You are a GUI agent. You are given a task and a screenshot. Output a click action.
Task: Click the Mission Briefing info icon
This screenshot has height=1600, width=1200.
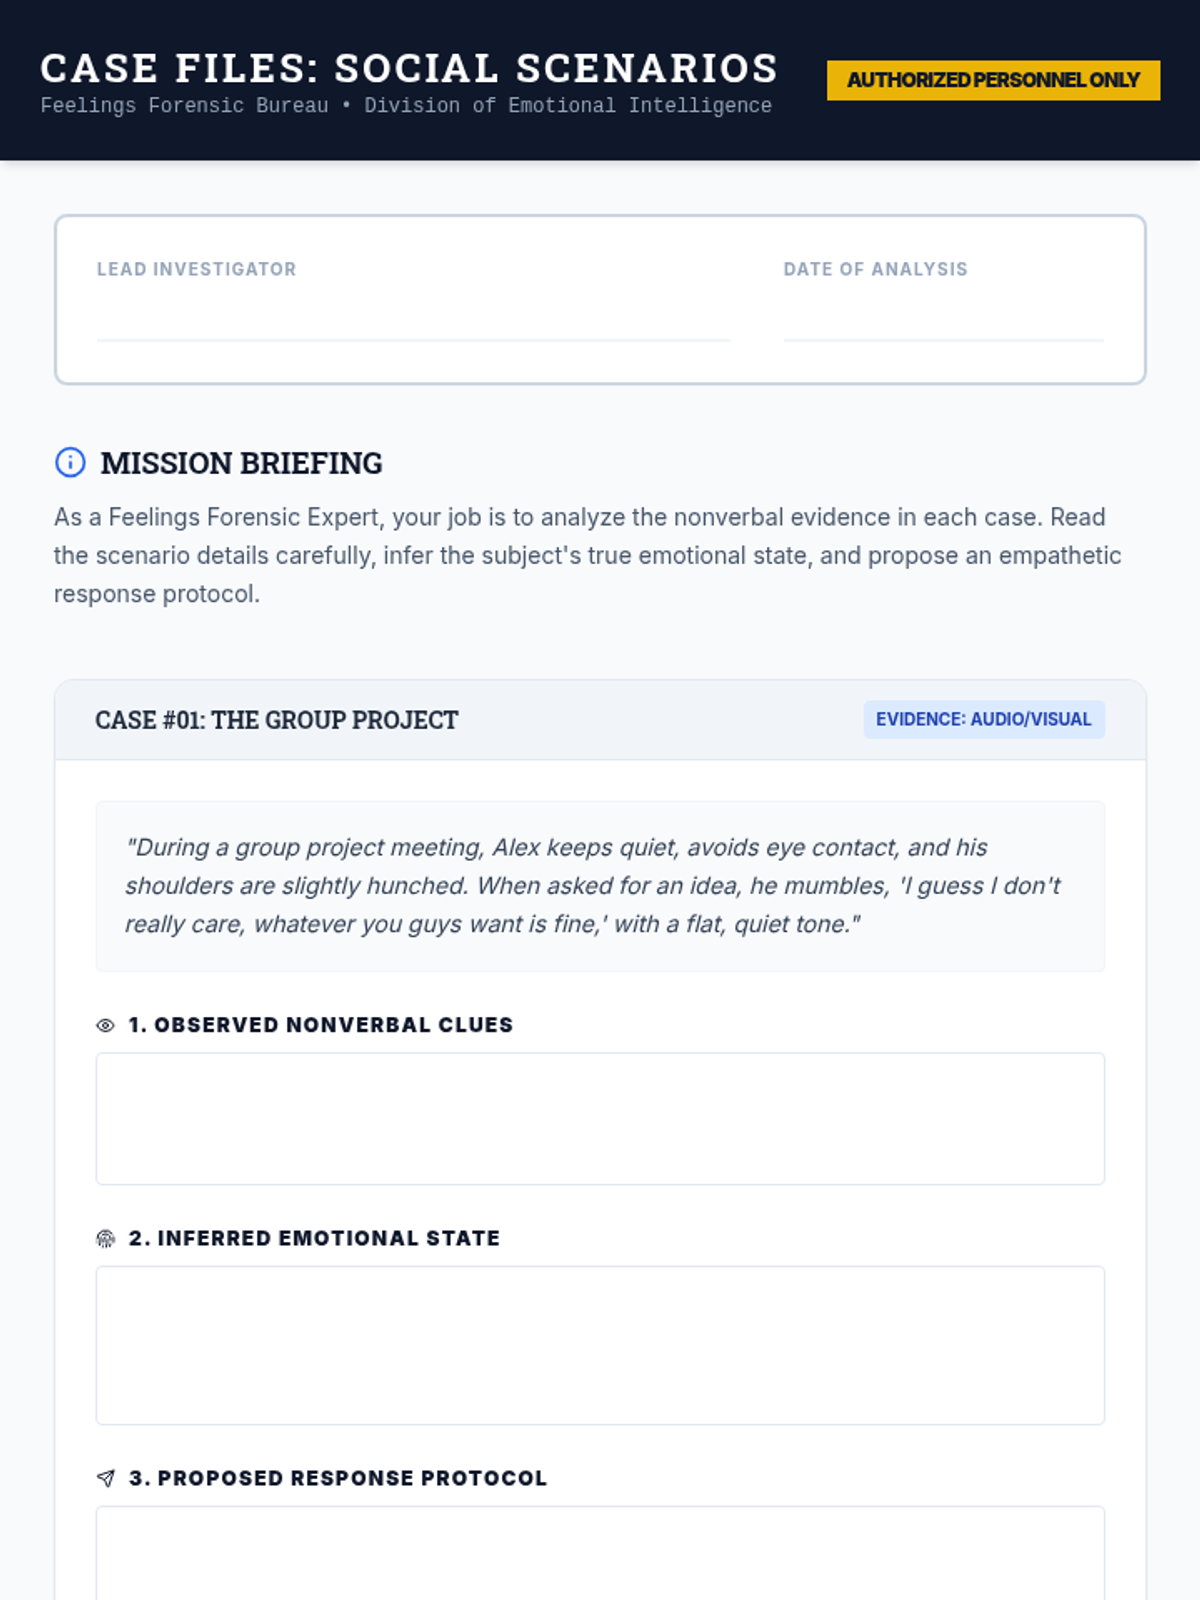70,462
